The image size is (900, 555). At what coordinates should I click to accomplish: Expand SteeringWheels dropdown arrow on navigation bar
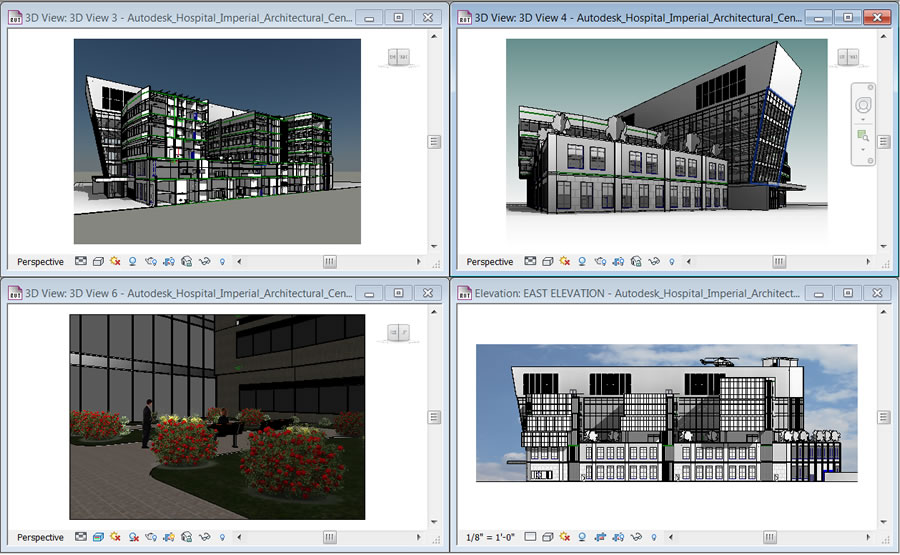click(863, 120)
